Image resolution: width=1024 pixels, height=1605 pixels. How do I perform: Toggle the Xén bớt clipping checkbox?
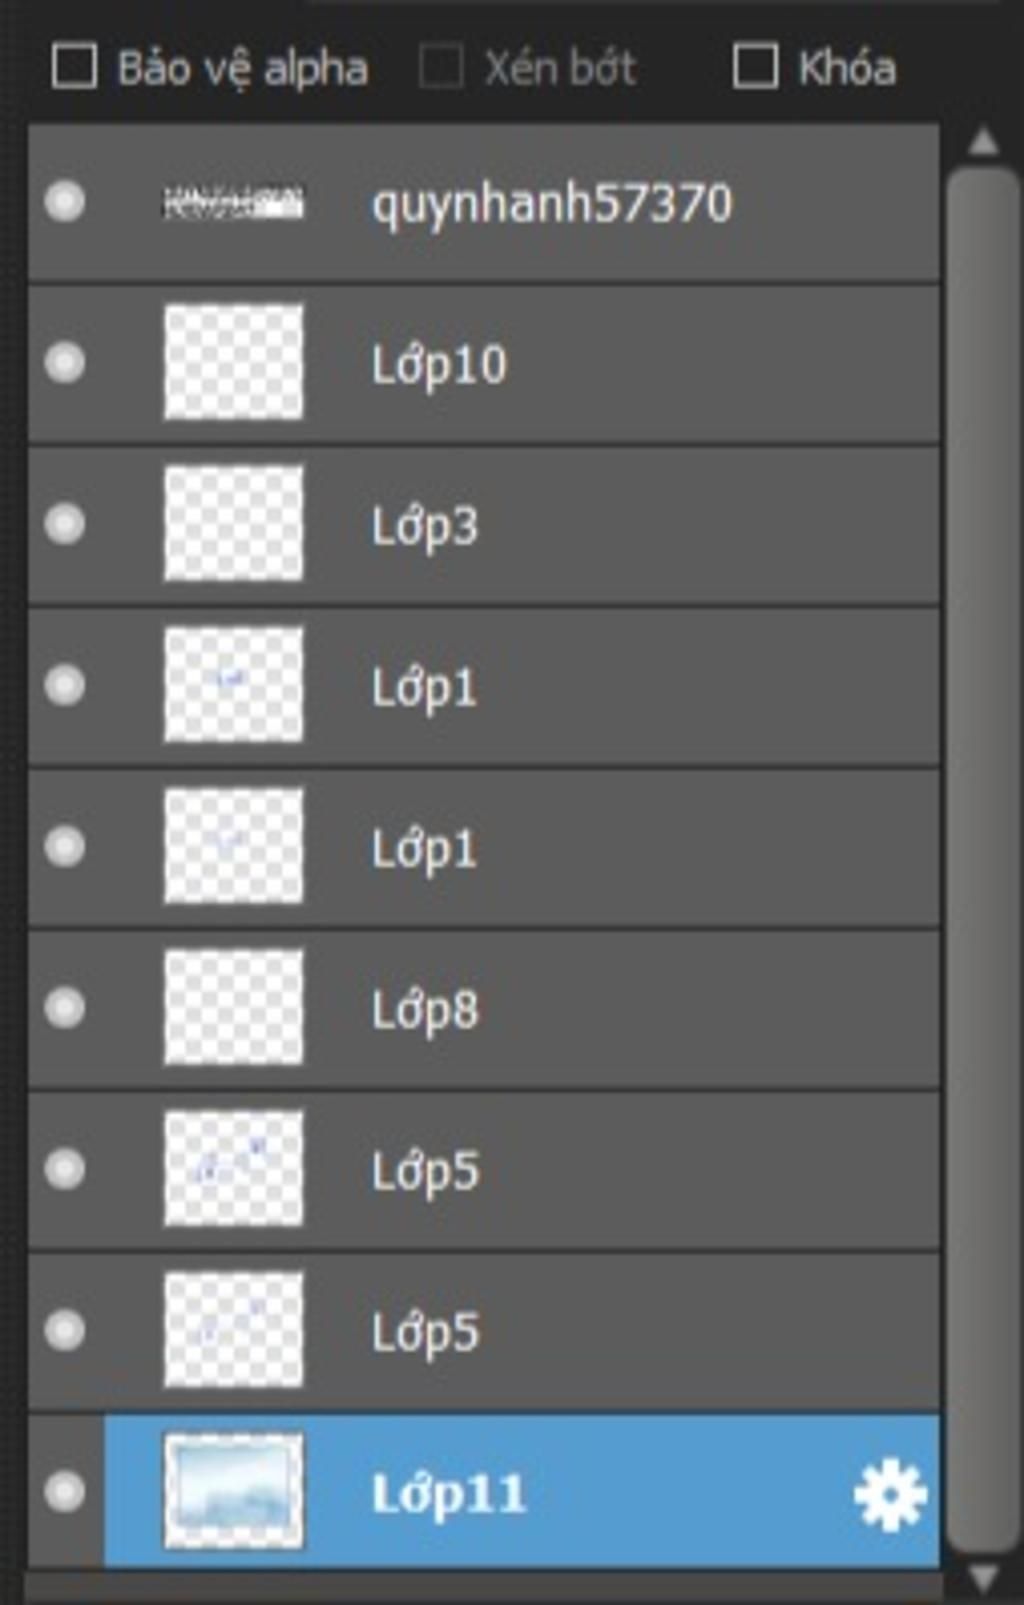[x=441, y=67]
